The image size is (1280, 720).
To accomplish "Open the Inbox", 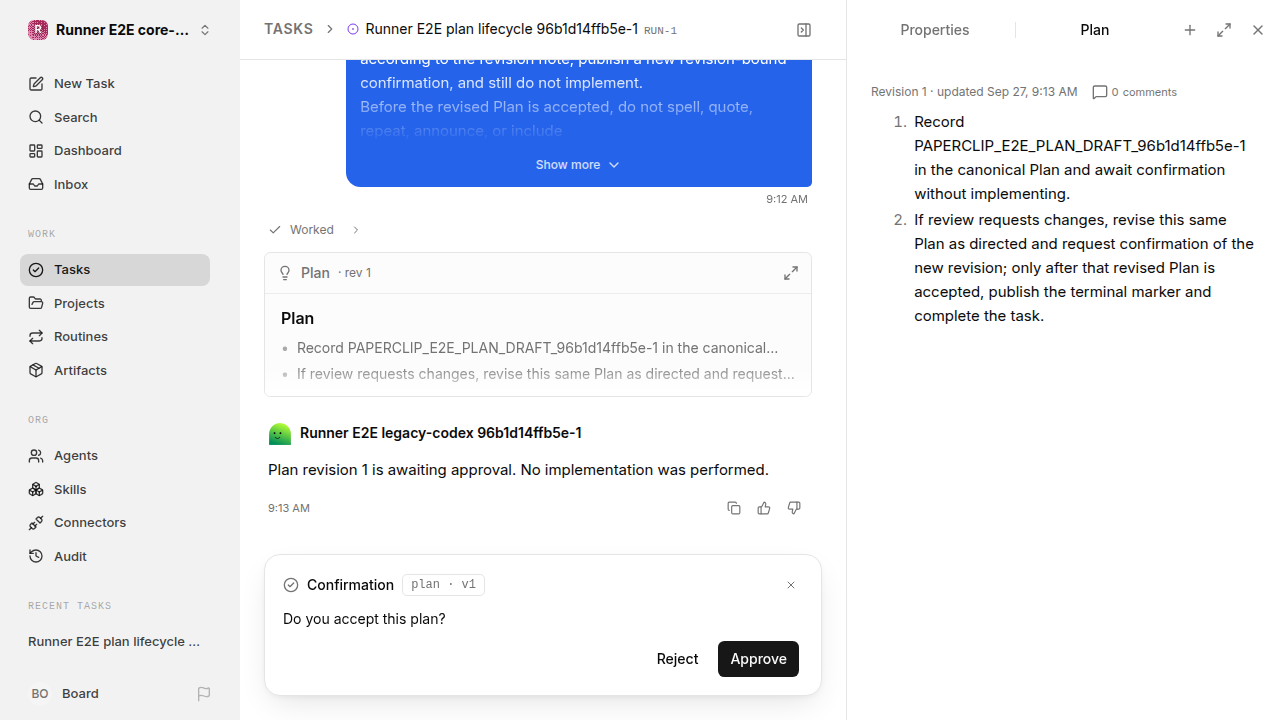I will [x=115, y=185].
